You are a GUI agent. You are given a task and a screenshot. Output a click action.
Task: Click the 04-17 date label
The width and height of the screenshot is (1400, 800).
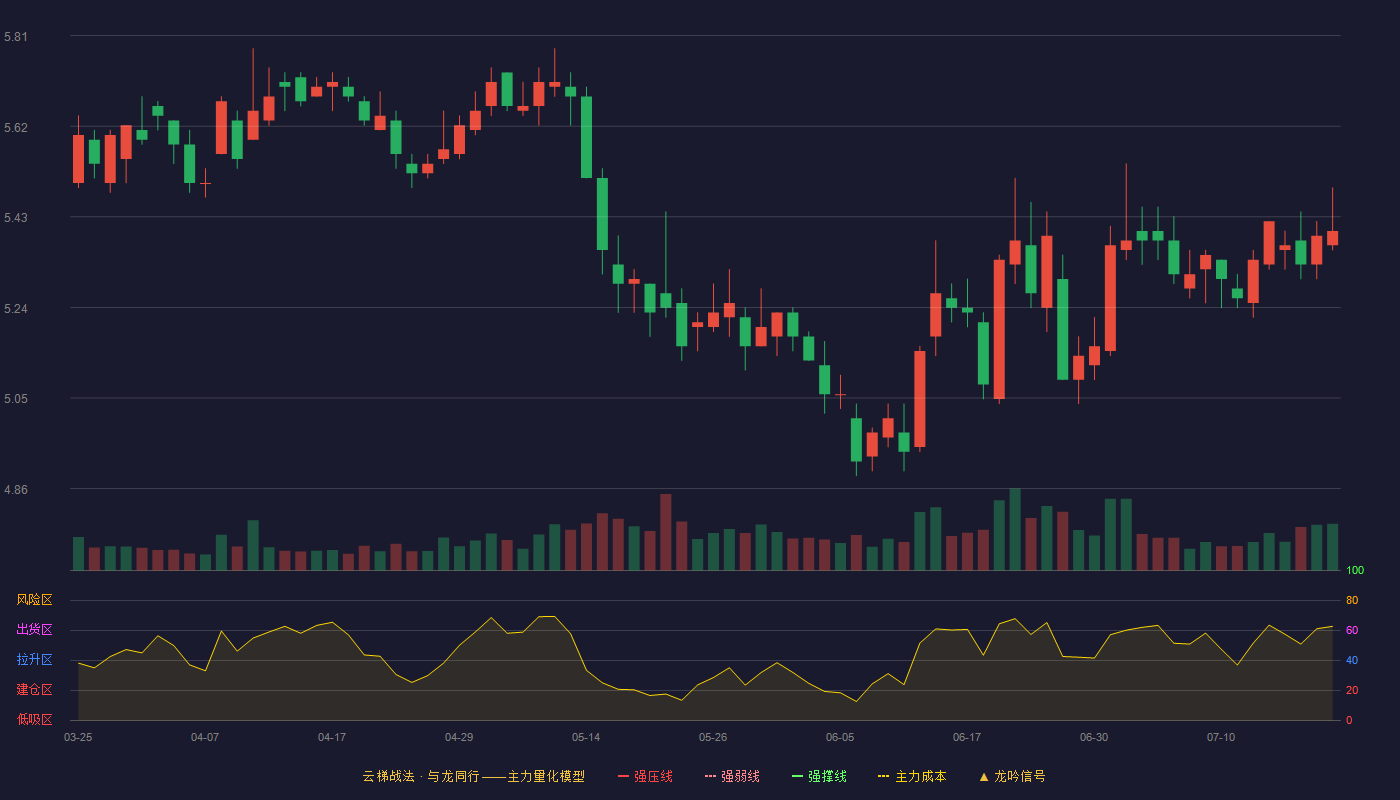click(x=332, y=737)
